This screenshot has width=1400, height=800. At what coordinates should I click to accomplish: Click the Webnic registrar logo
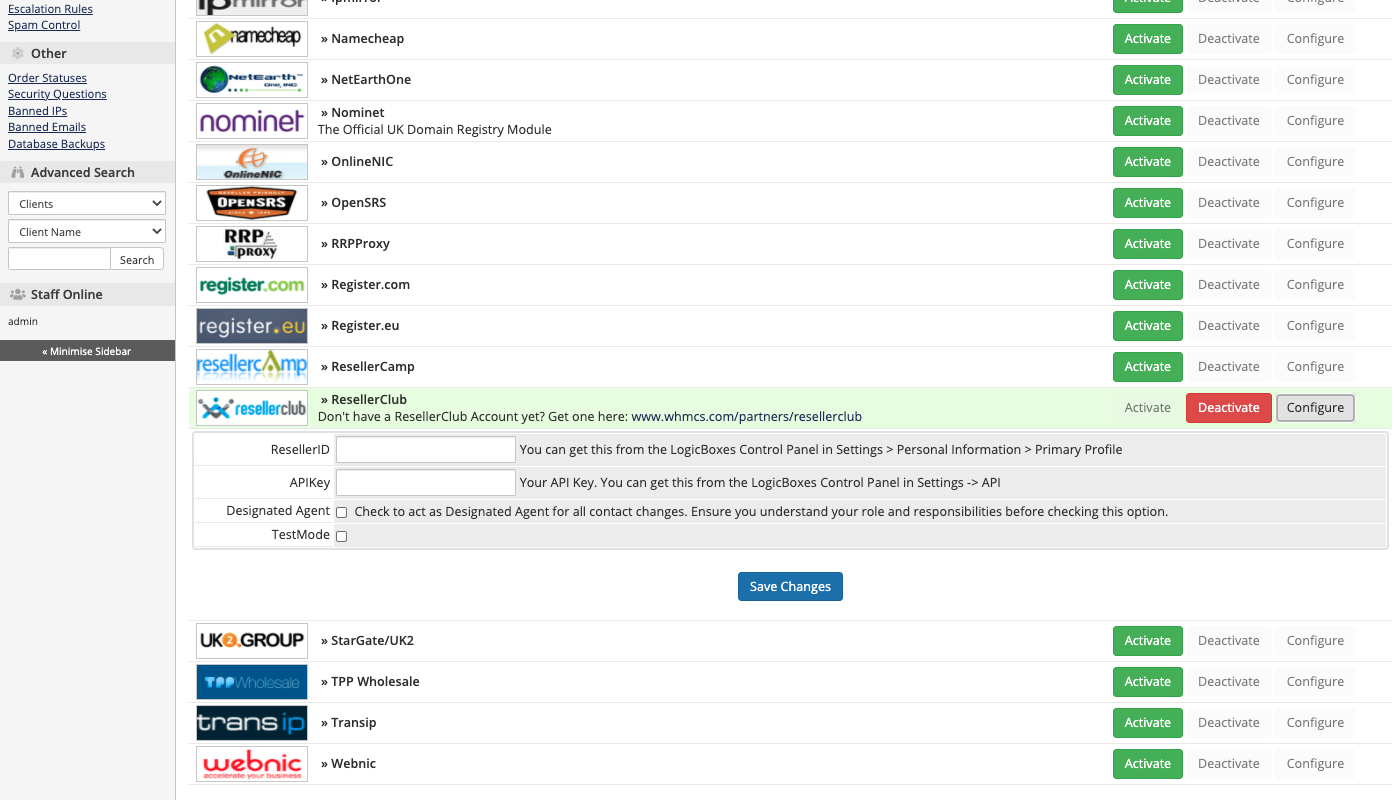tap(251, 764)
